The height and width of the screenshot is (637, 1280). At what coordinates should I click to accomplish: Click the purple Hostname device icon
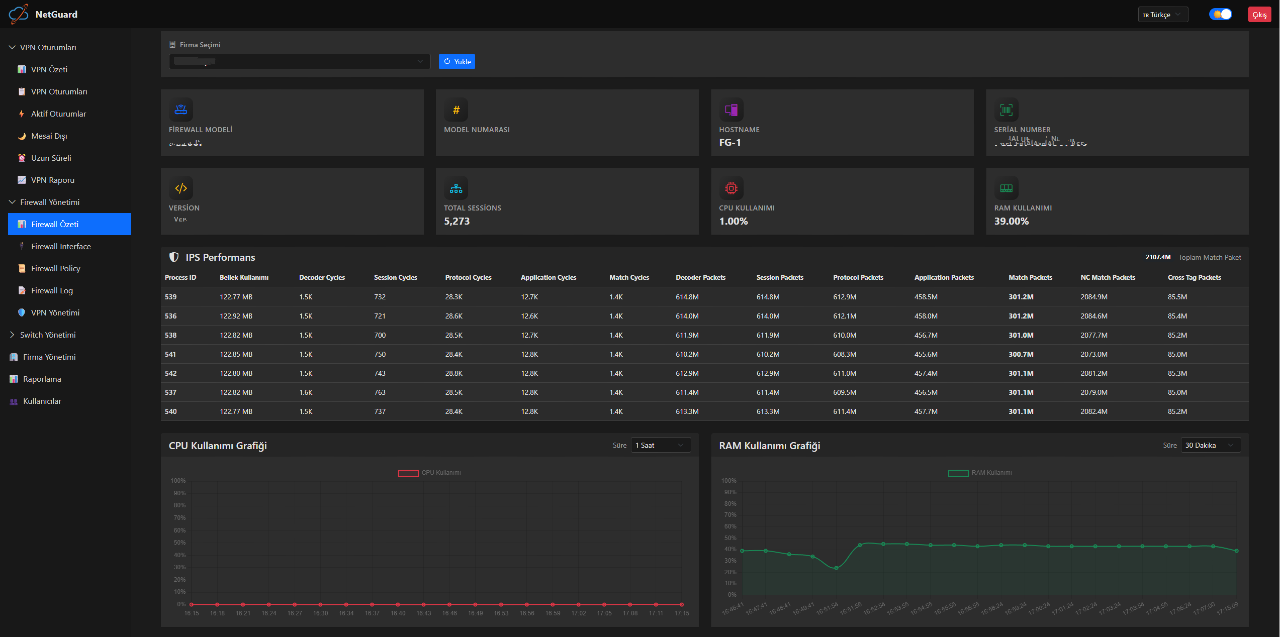click(x=731, y=110)
